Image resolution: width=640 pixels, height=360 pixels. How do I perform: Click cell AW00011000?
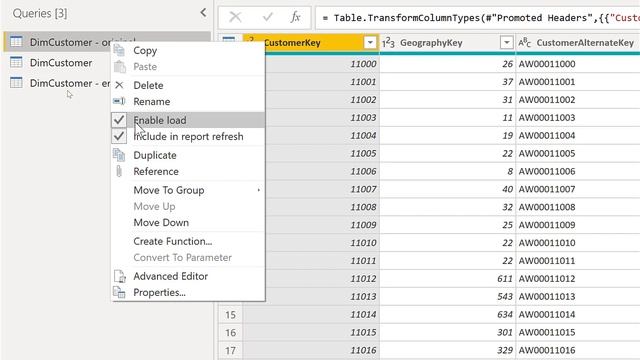pos(547,64)
